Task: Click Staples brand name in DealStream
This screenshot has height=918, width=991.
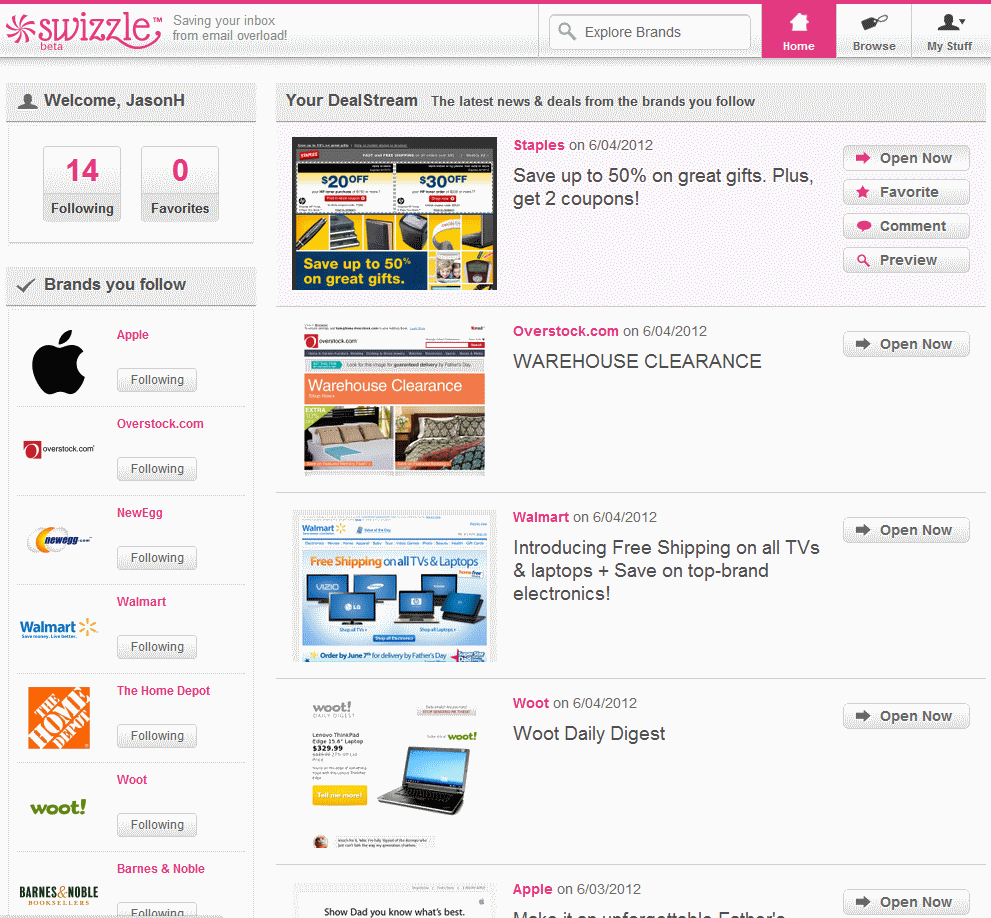Action: pyautogui.click(x=538, y=145)
